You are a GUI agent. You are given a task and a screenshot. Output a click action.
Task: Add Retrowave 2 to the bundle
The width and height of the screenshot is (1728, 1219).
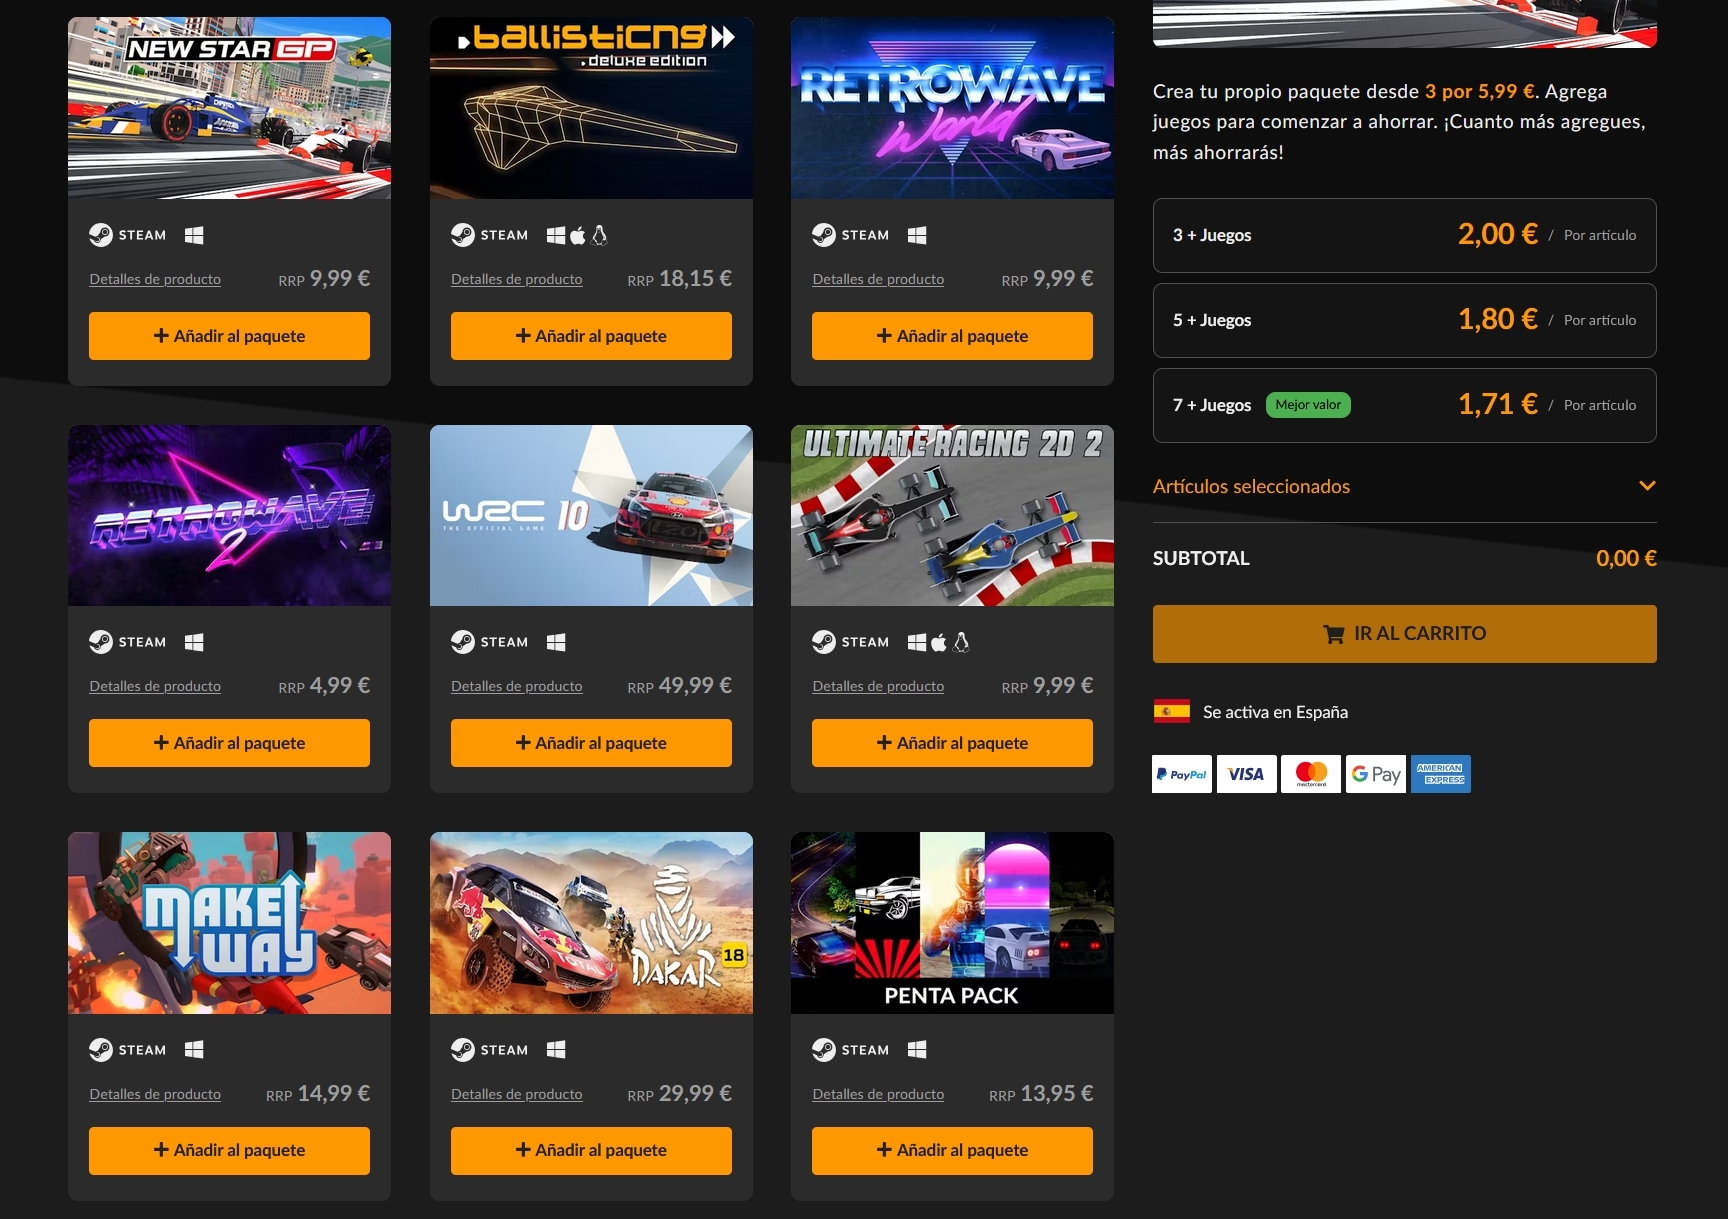(x=229, y=743)
